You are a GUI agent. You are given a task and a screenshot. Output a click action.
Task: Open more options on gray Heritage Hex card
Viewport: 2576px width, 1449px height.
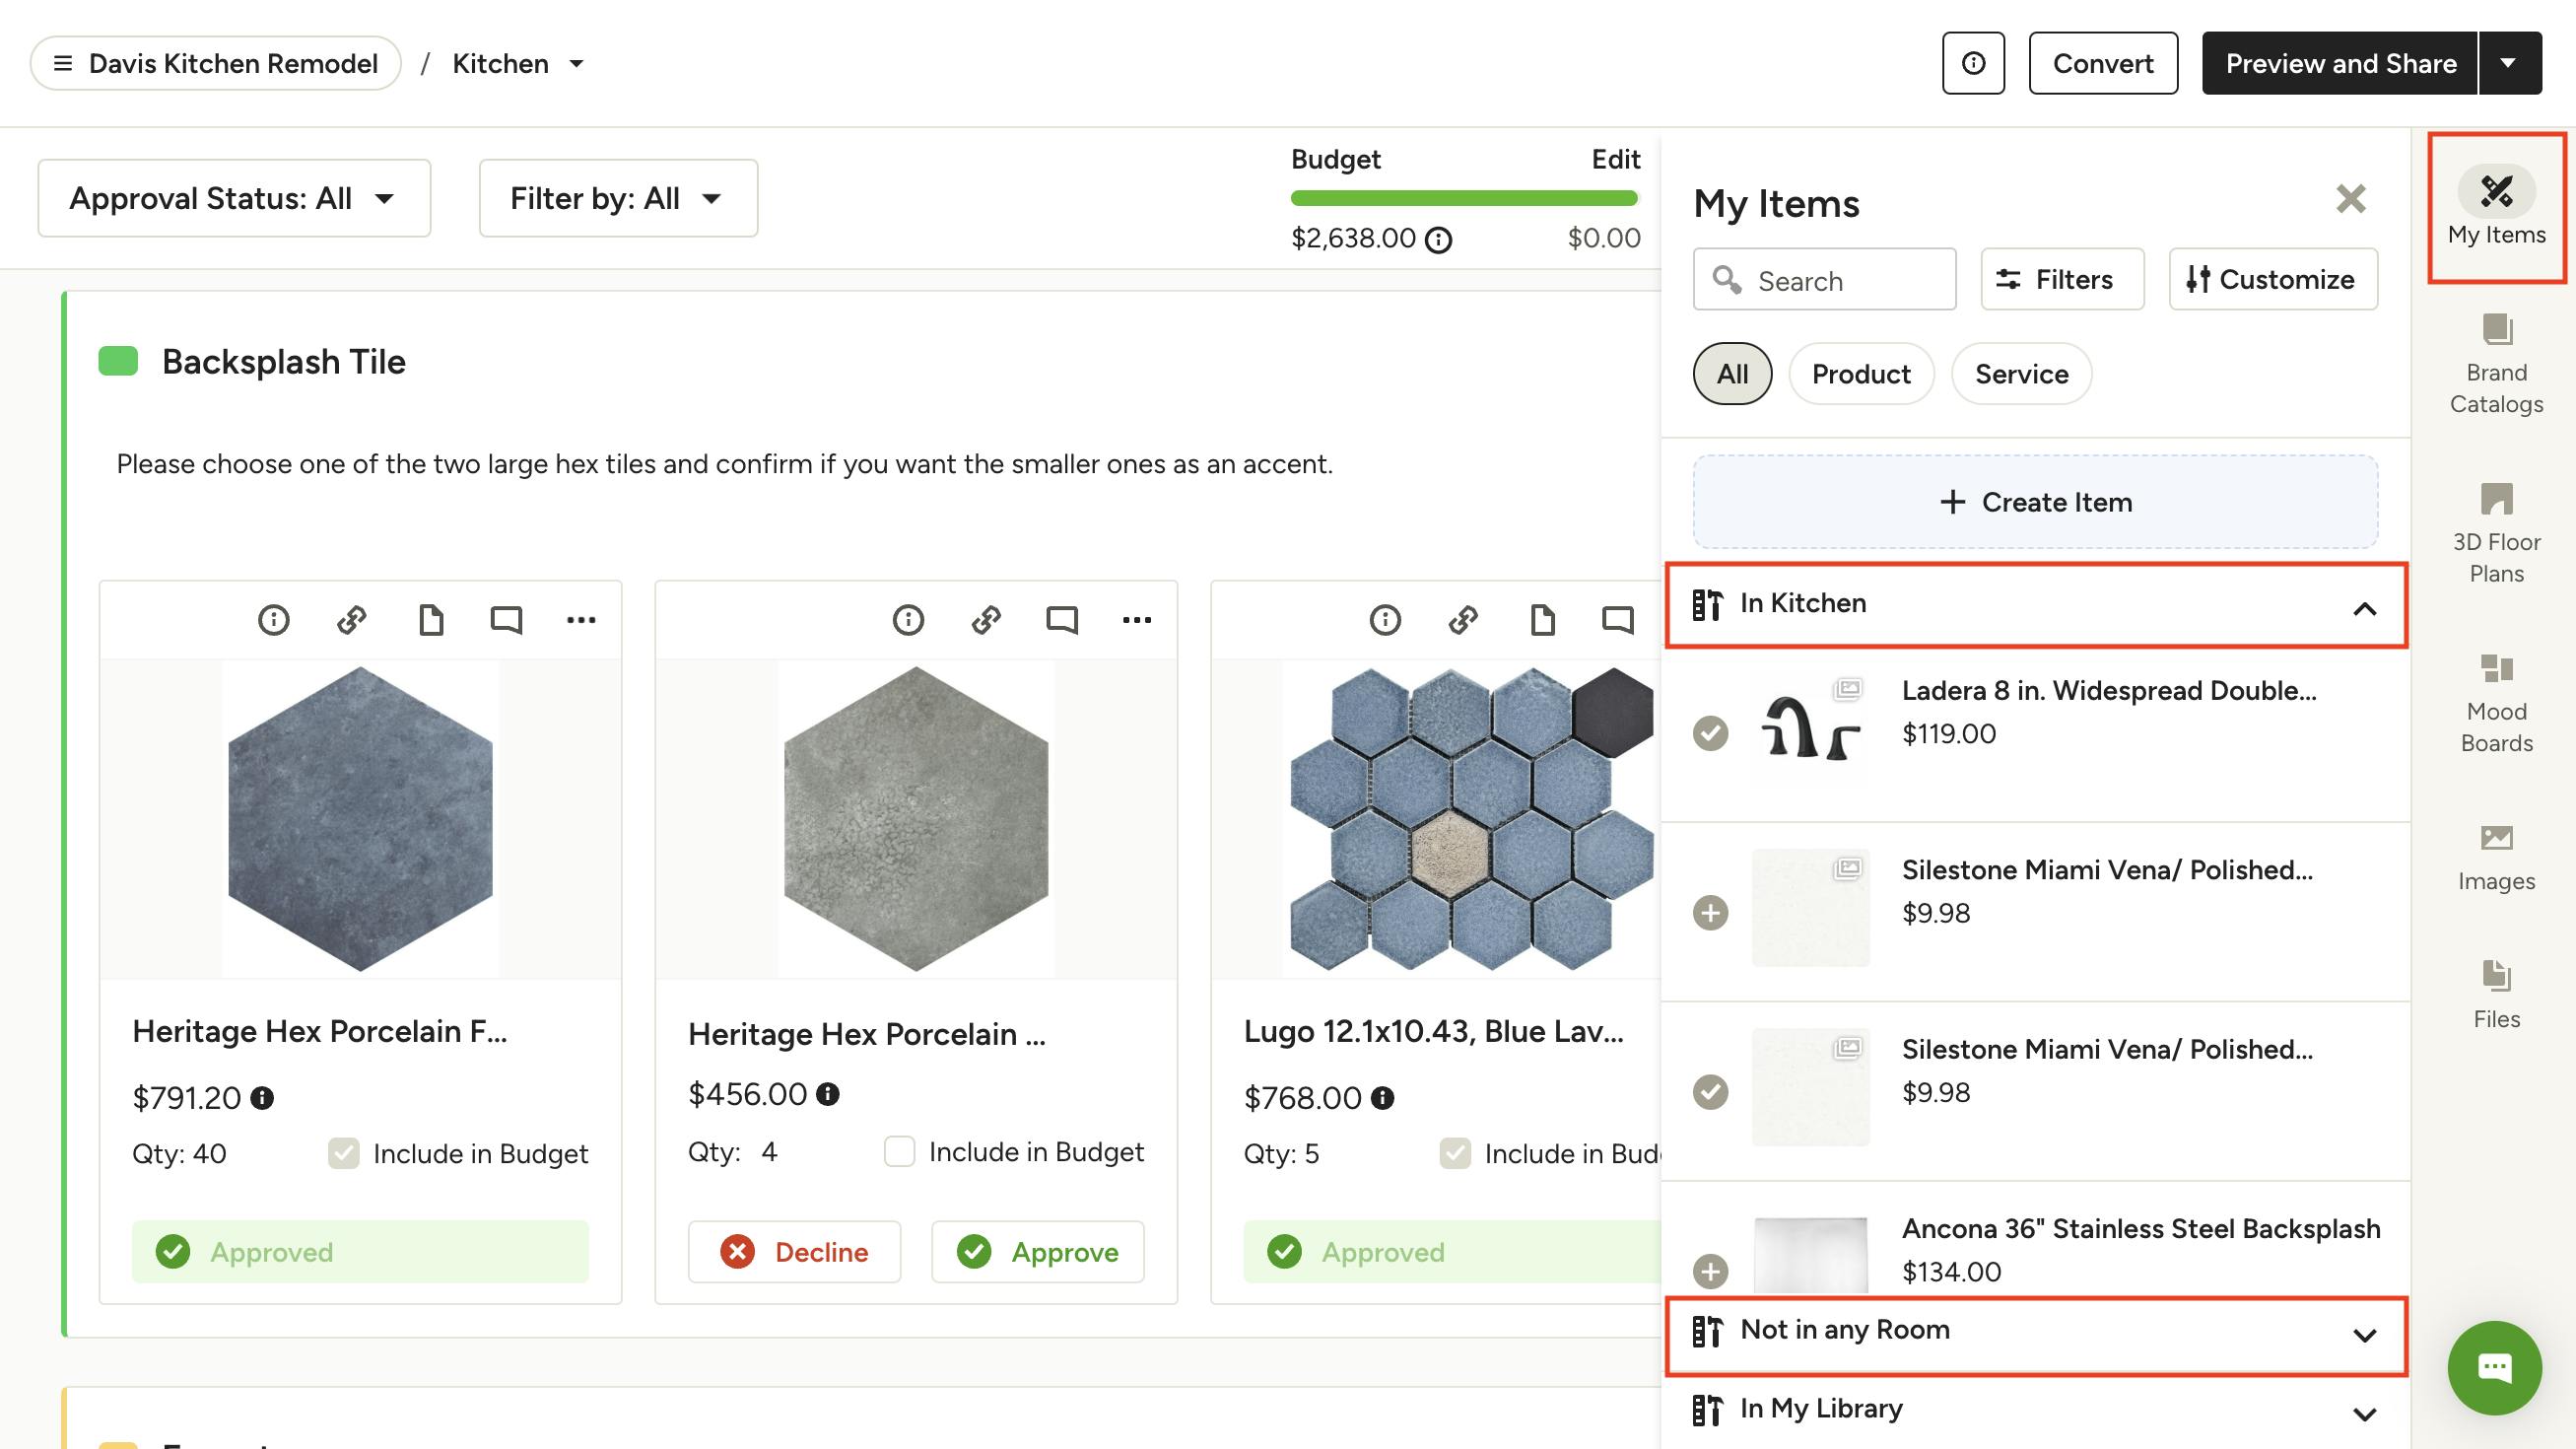[x=1137, y=620]
